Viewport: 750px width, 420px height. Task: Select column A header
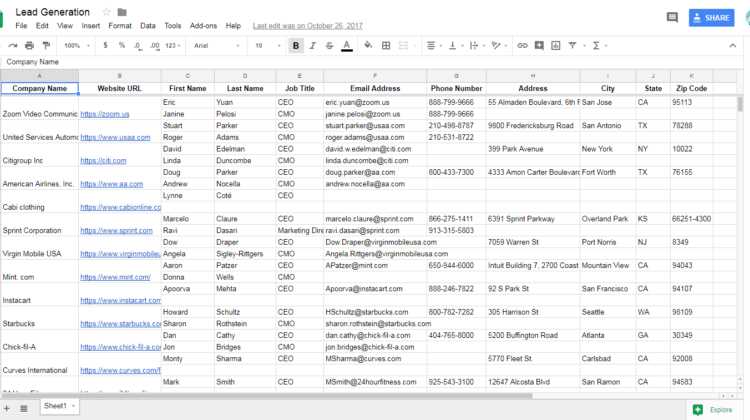(x=40, y=76)
